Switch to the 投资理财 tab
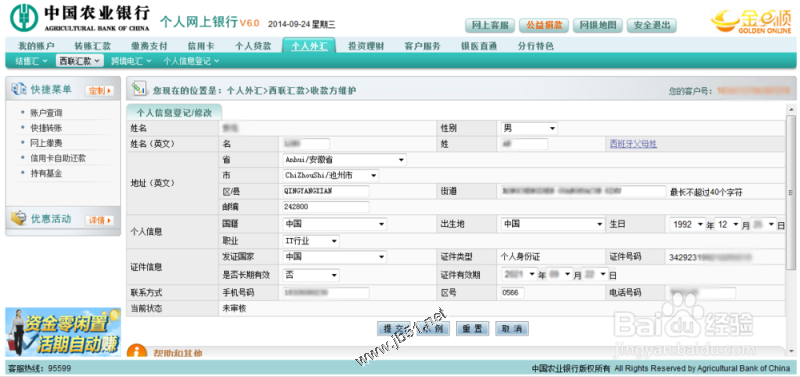Image resolution: width=800 pixels, height=377 pixels. point(366,46)
